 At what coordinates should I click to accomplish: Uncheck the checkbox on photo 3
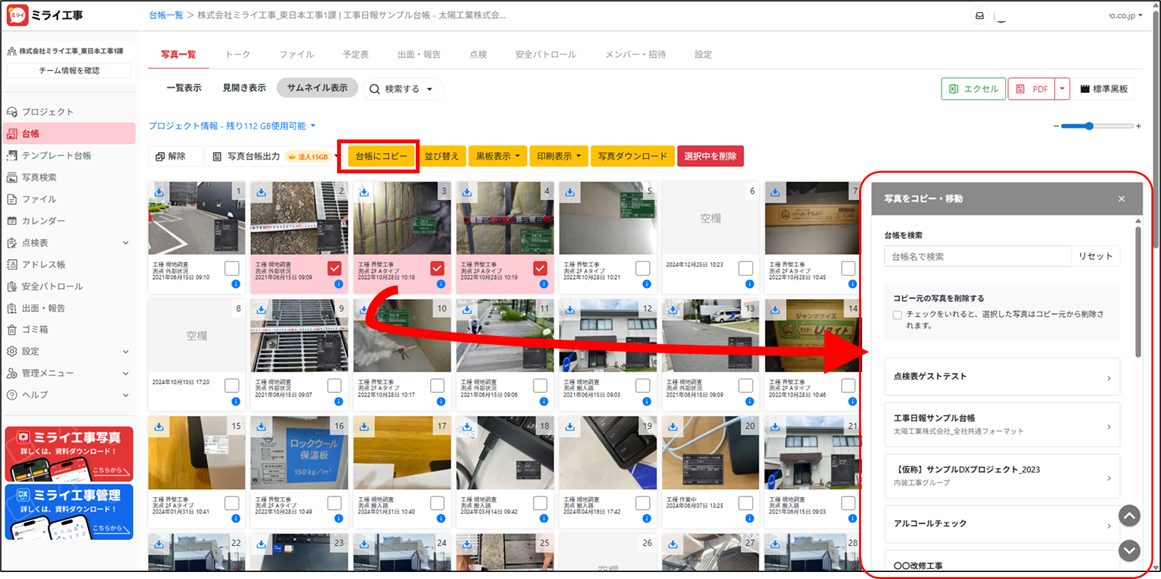437,268
